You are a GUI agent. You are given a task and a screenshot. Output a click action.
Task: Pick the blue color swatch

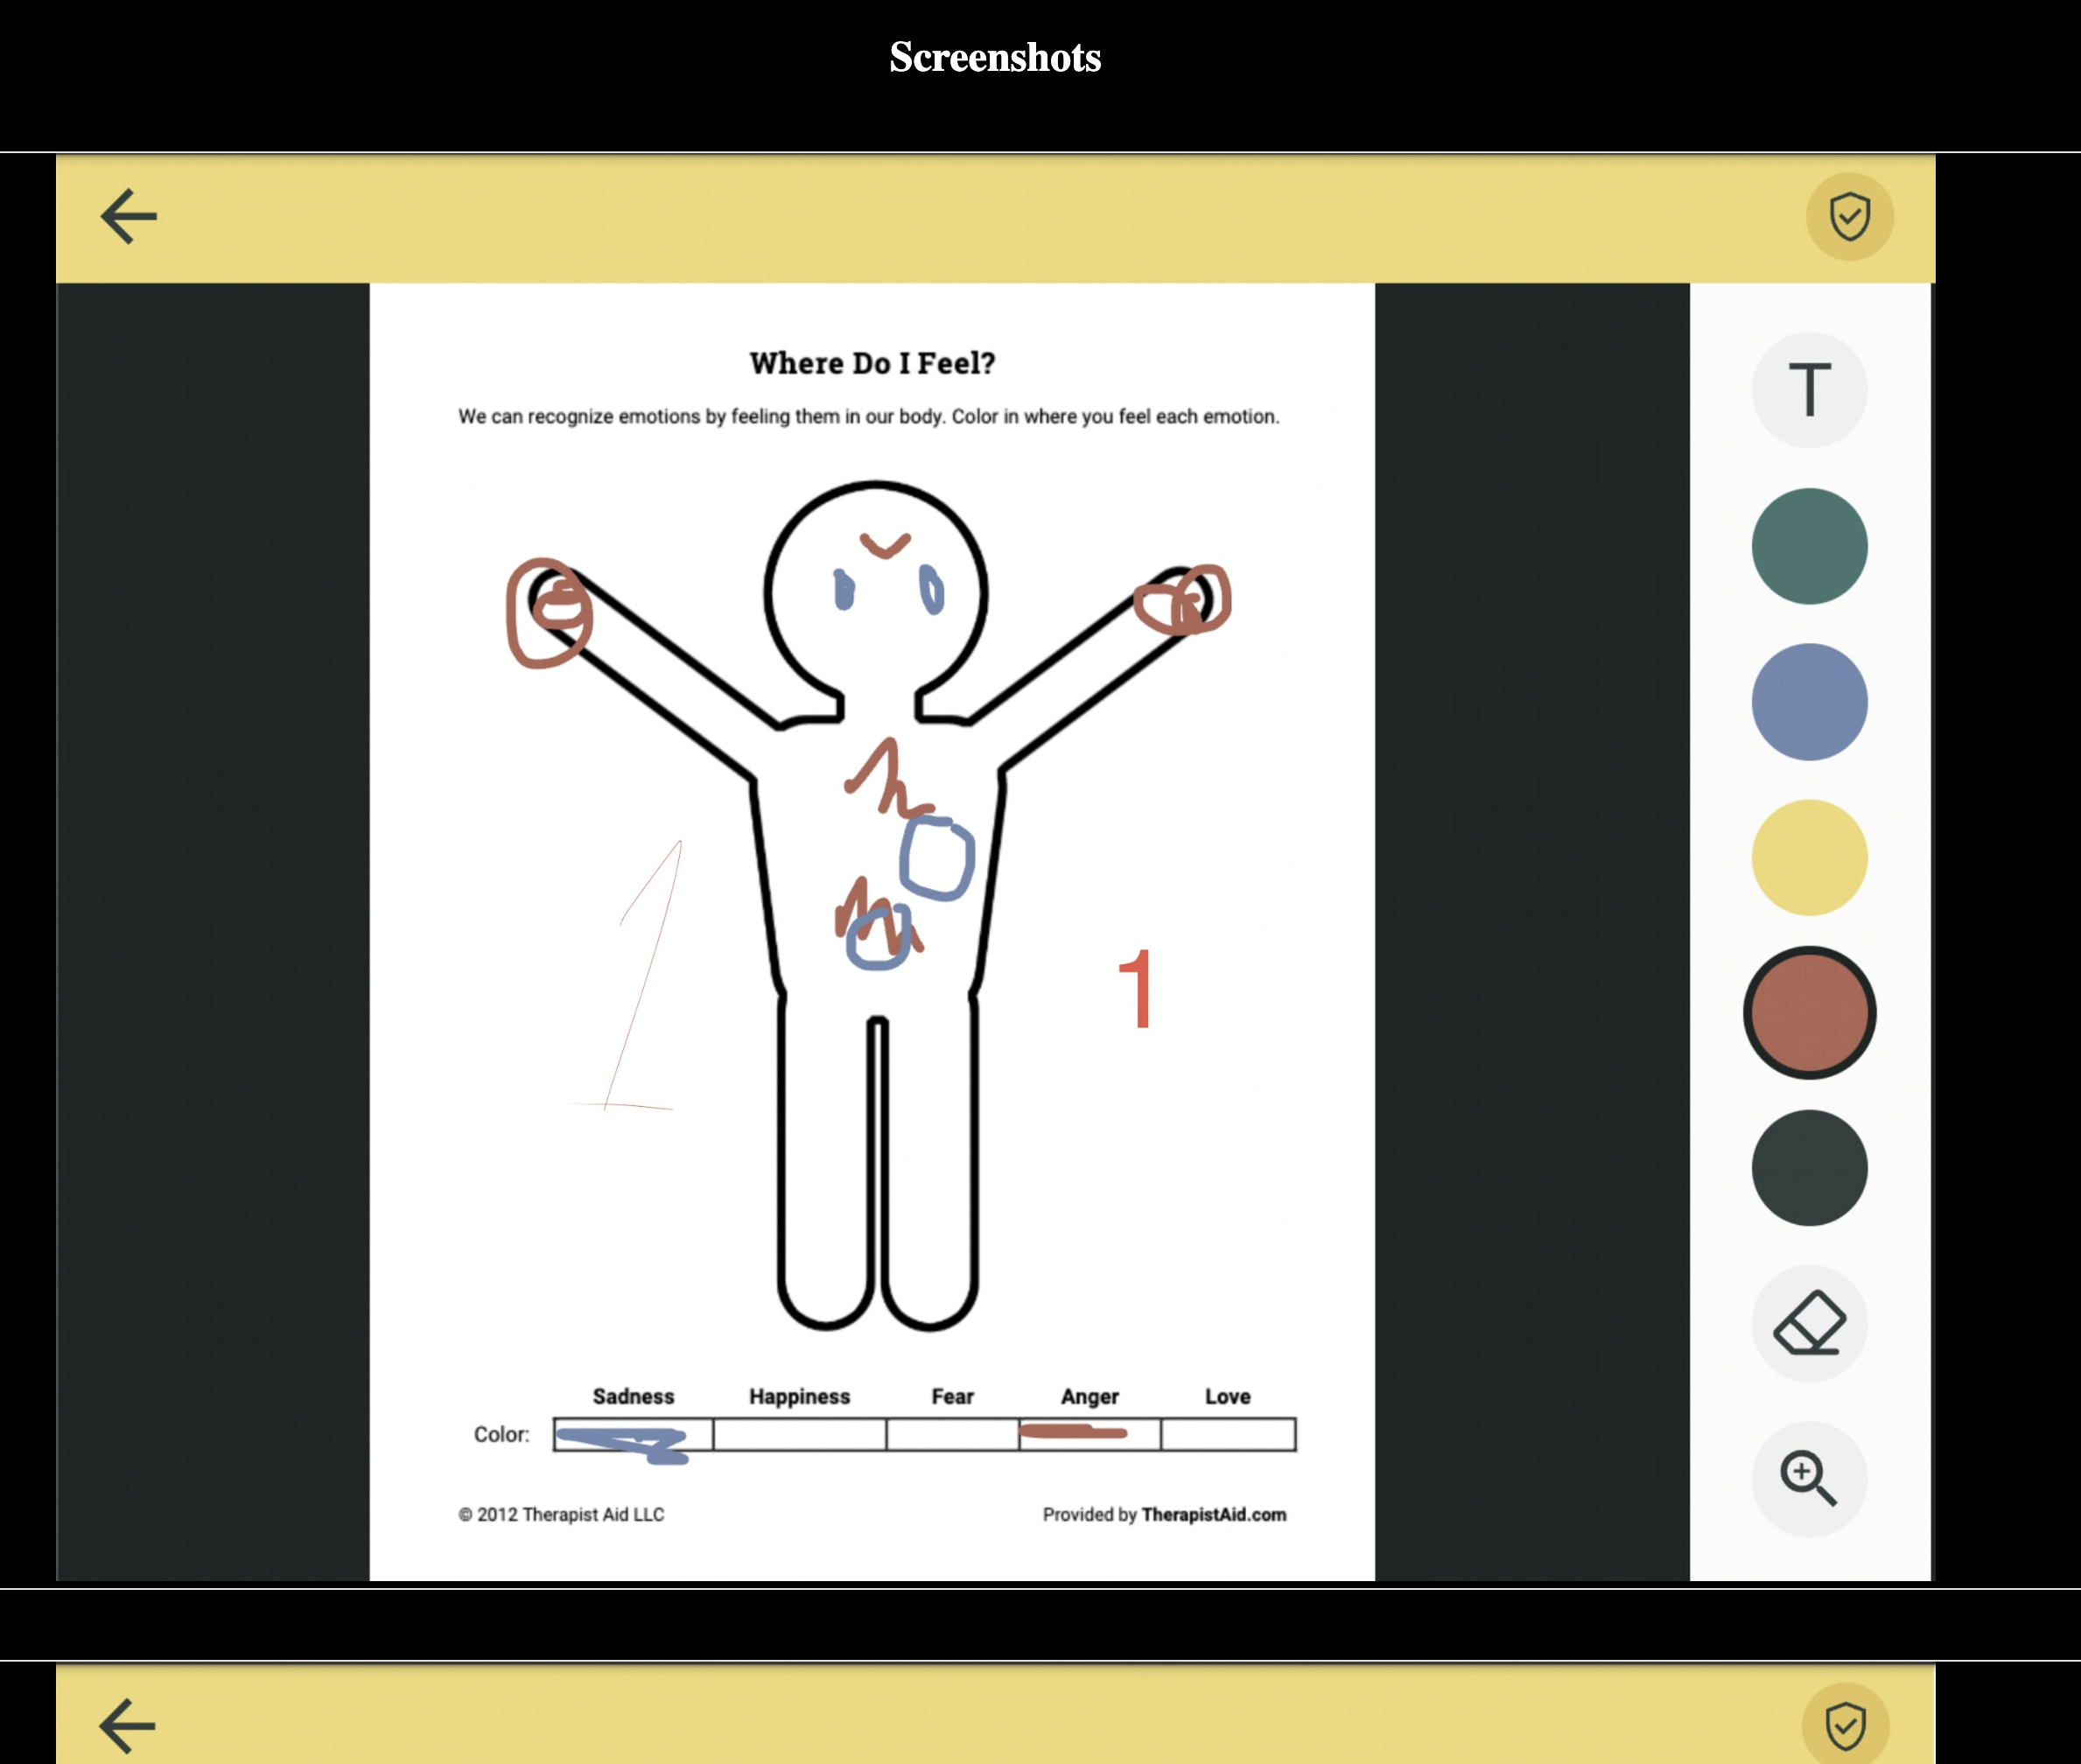point(1808,701)
